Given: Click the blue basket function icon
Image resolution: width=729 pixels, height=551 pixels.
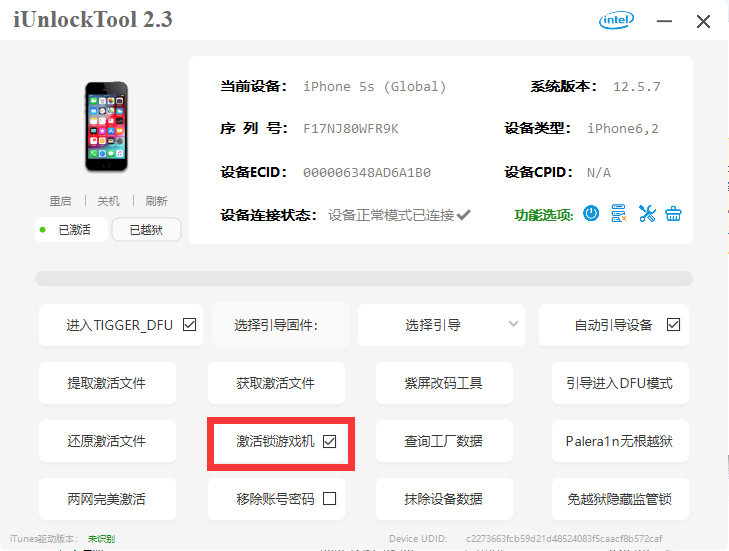Looking at the screenshot, I should [x=673, y=214].
